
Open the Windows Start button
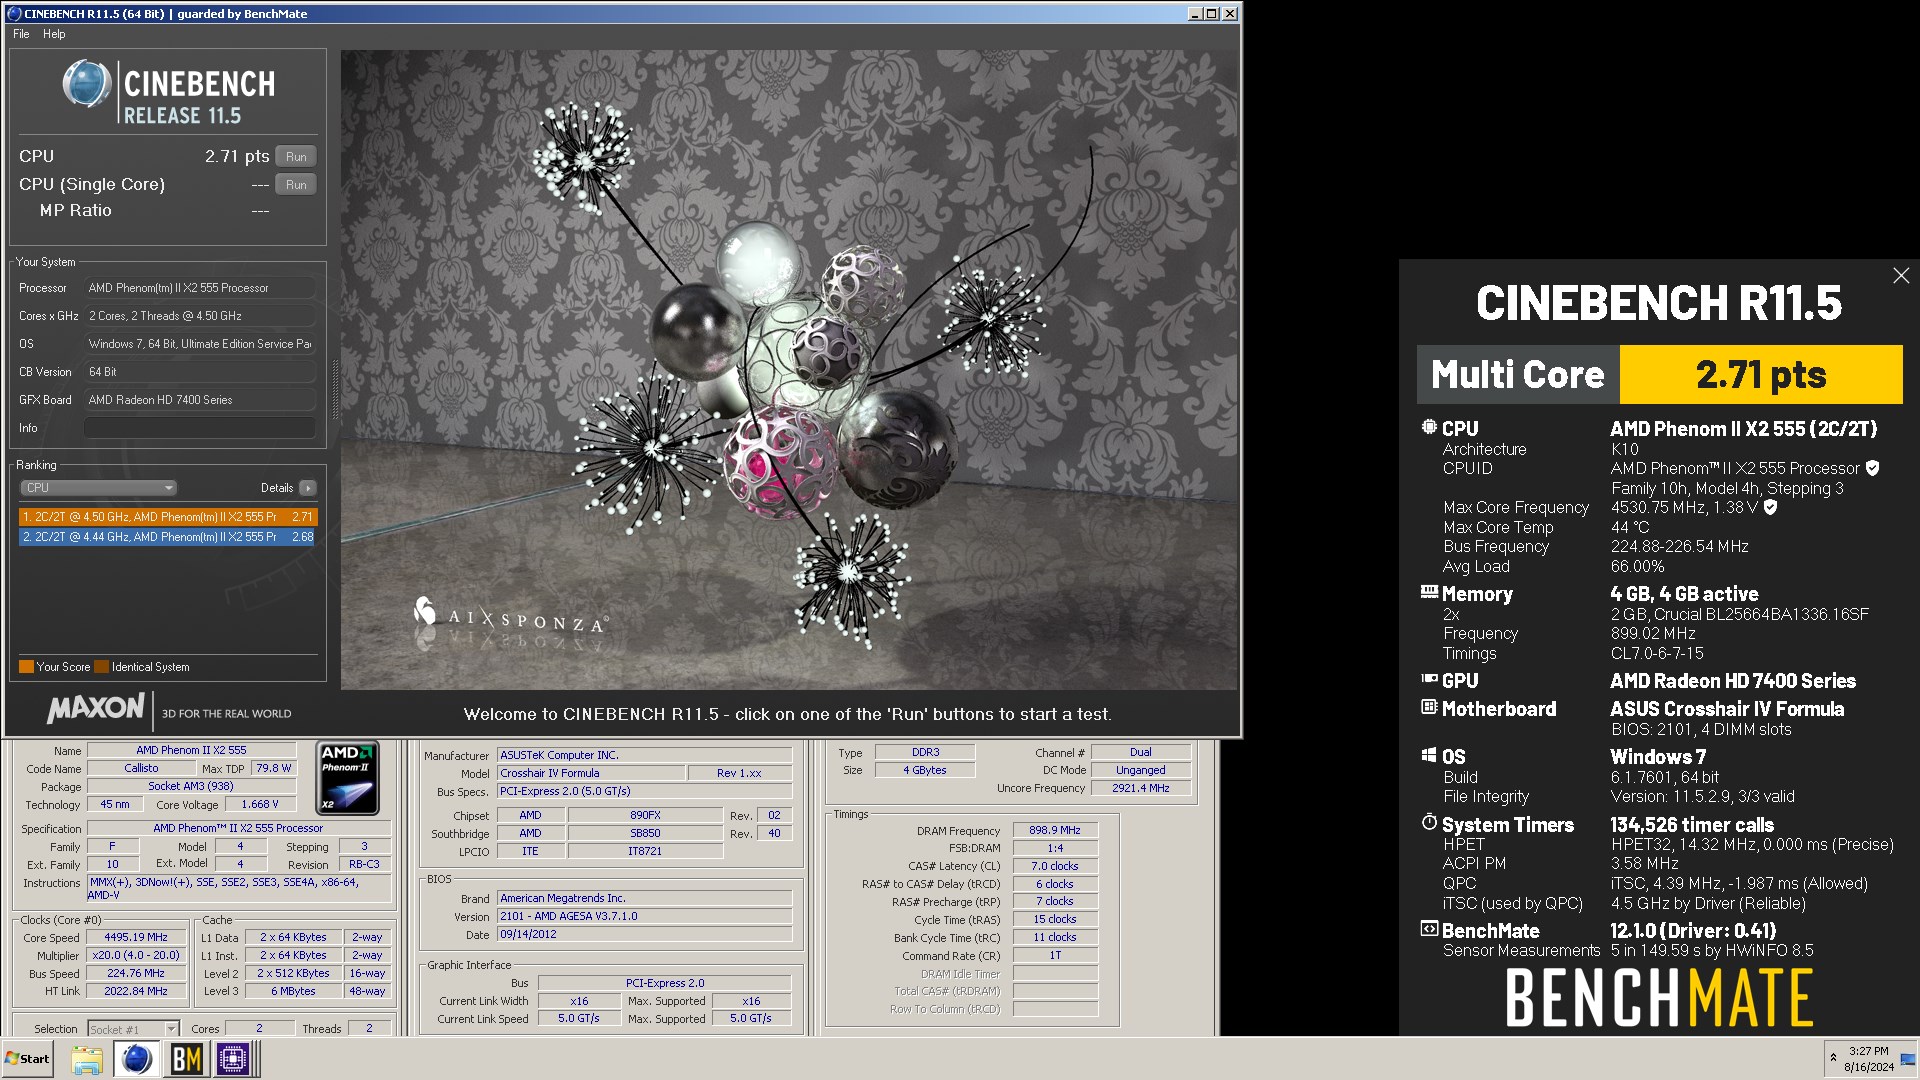coord(27,1059)
